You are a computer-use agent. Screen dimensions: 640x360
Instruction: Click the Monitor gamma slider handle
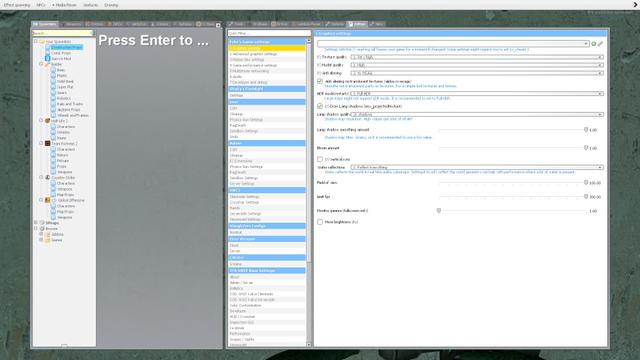[x=439, y=211]
